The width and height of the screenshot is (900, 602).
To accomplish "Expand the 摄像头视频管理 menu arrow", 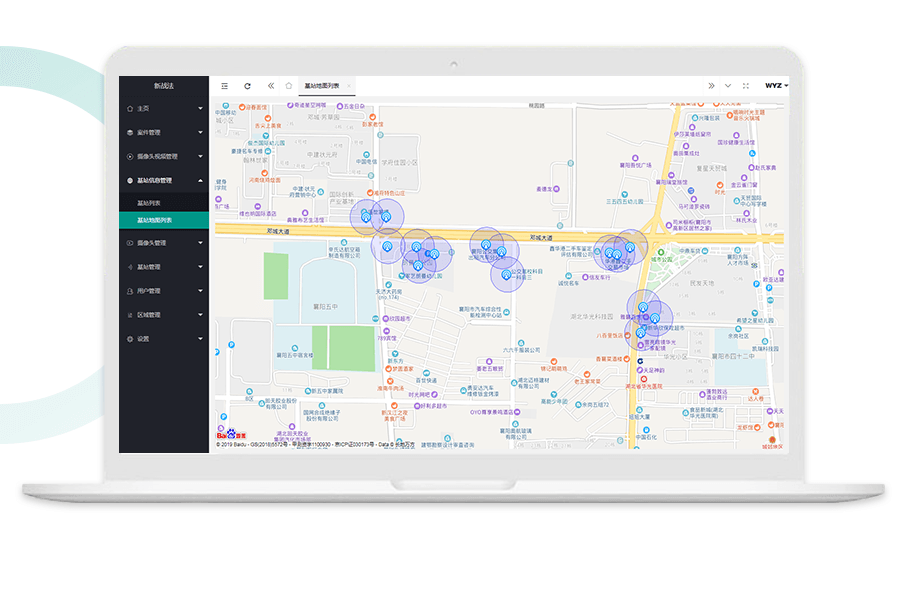I will coord(200,157).
